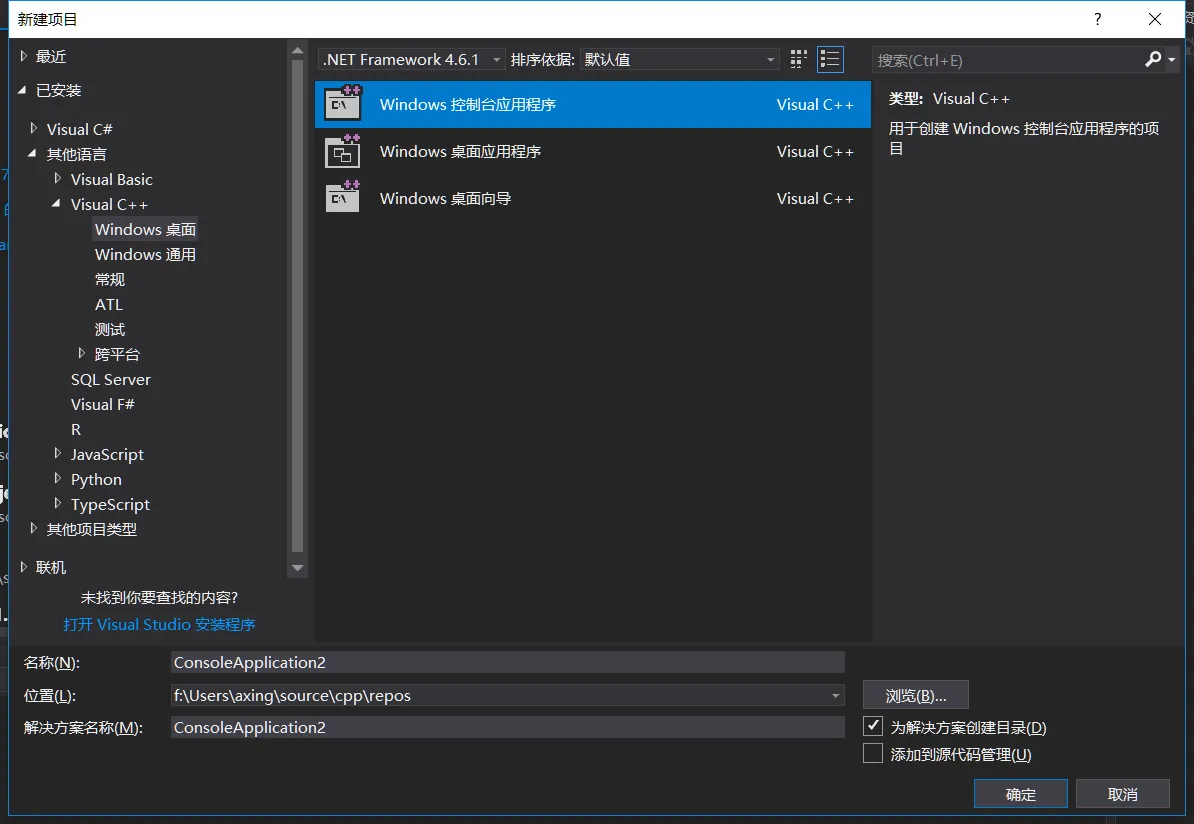
Task: Click the search magnifier icon
Action: point(1153,59)
